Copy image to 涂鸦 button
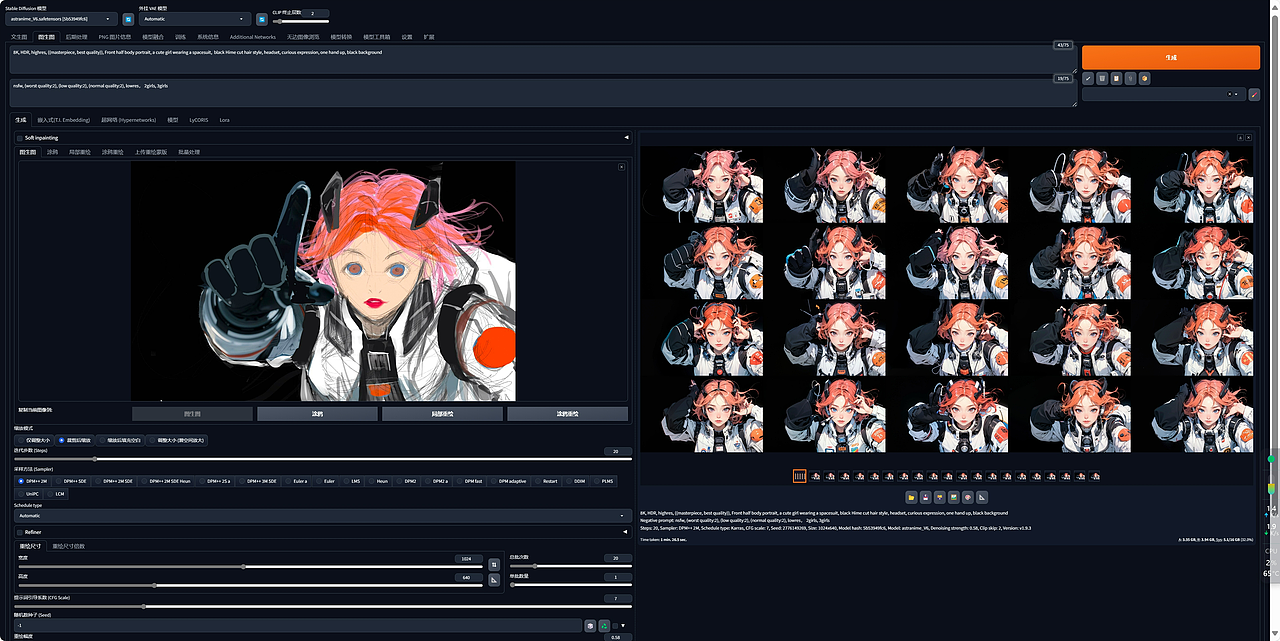Image resolution: width=1280 pixels, height=641 pixels. 317,414
